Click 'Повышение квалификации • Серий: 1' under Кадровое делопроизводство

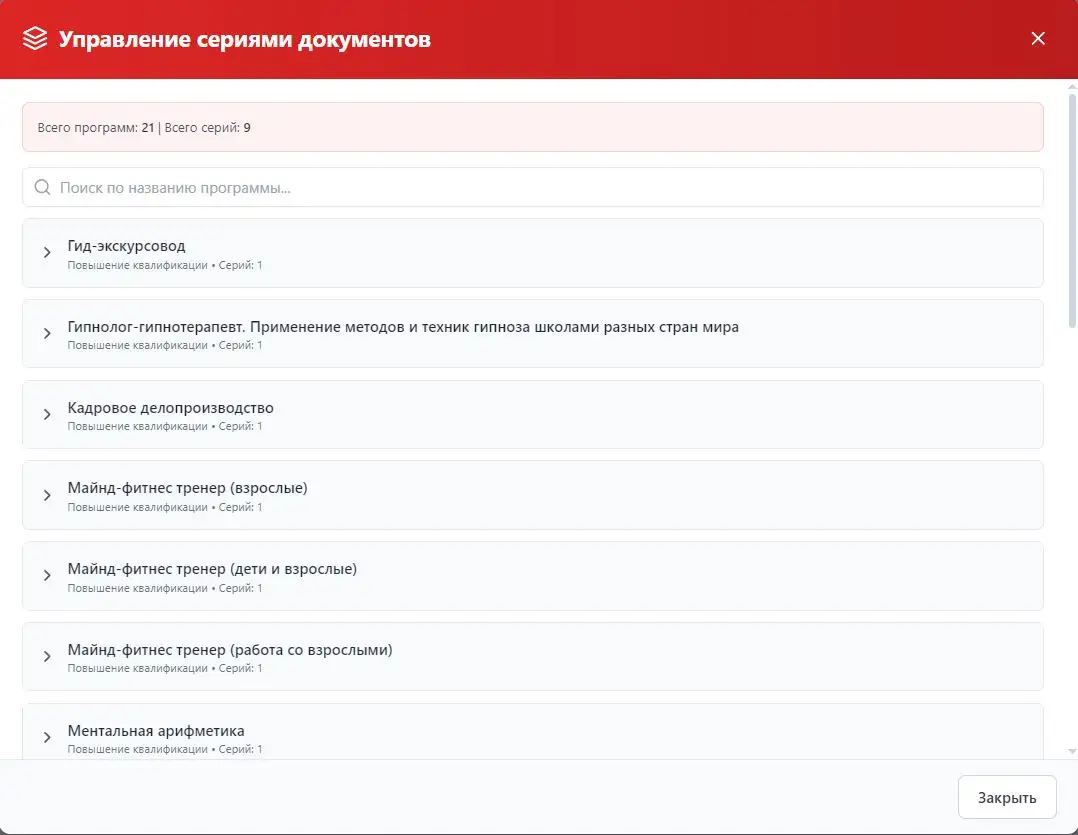164,426
